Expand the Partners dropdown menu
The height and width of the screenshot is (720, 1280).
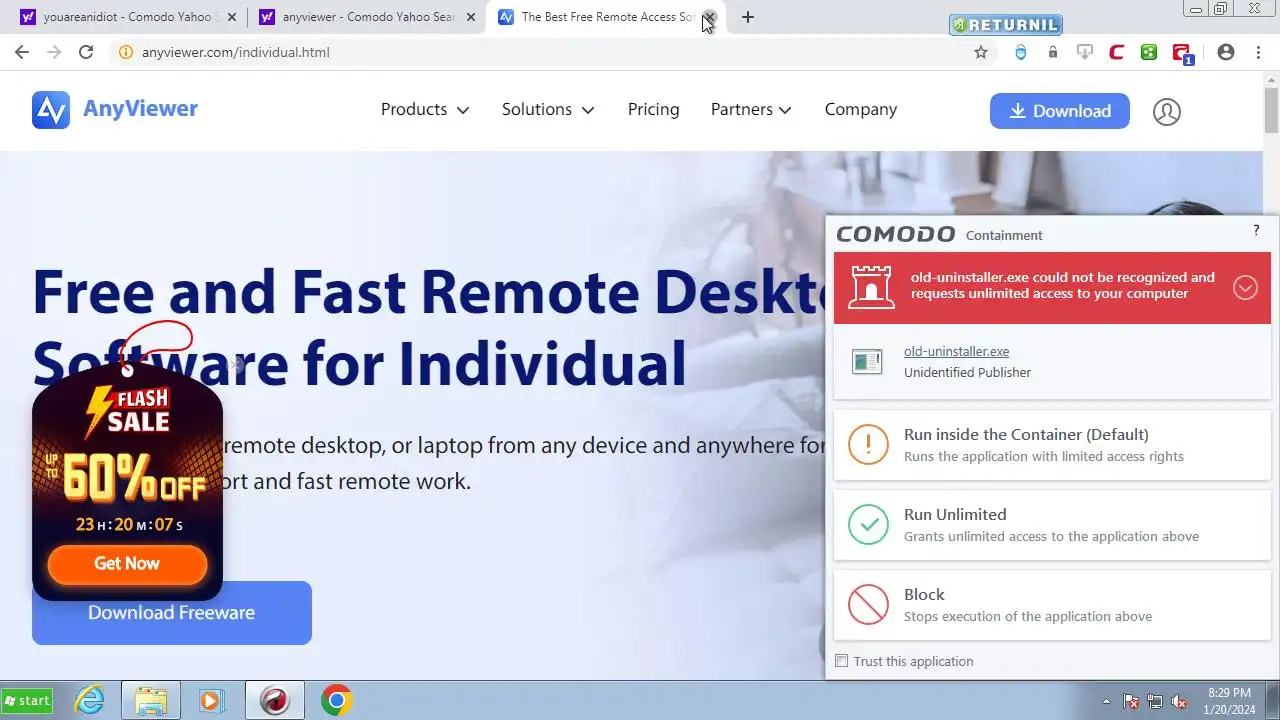click(751, 110)
